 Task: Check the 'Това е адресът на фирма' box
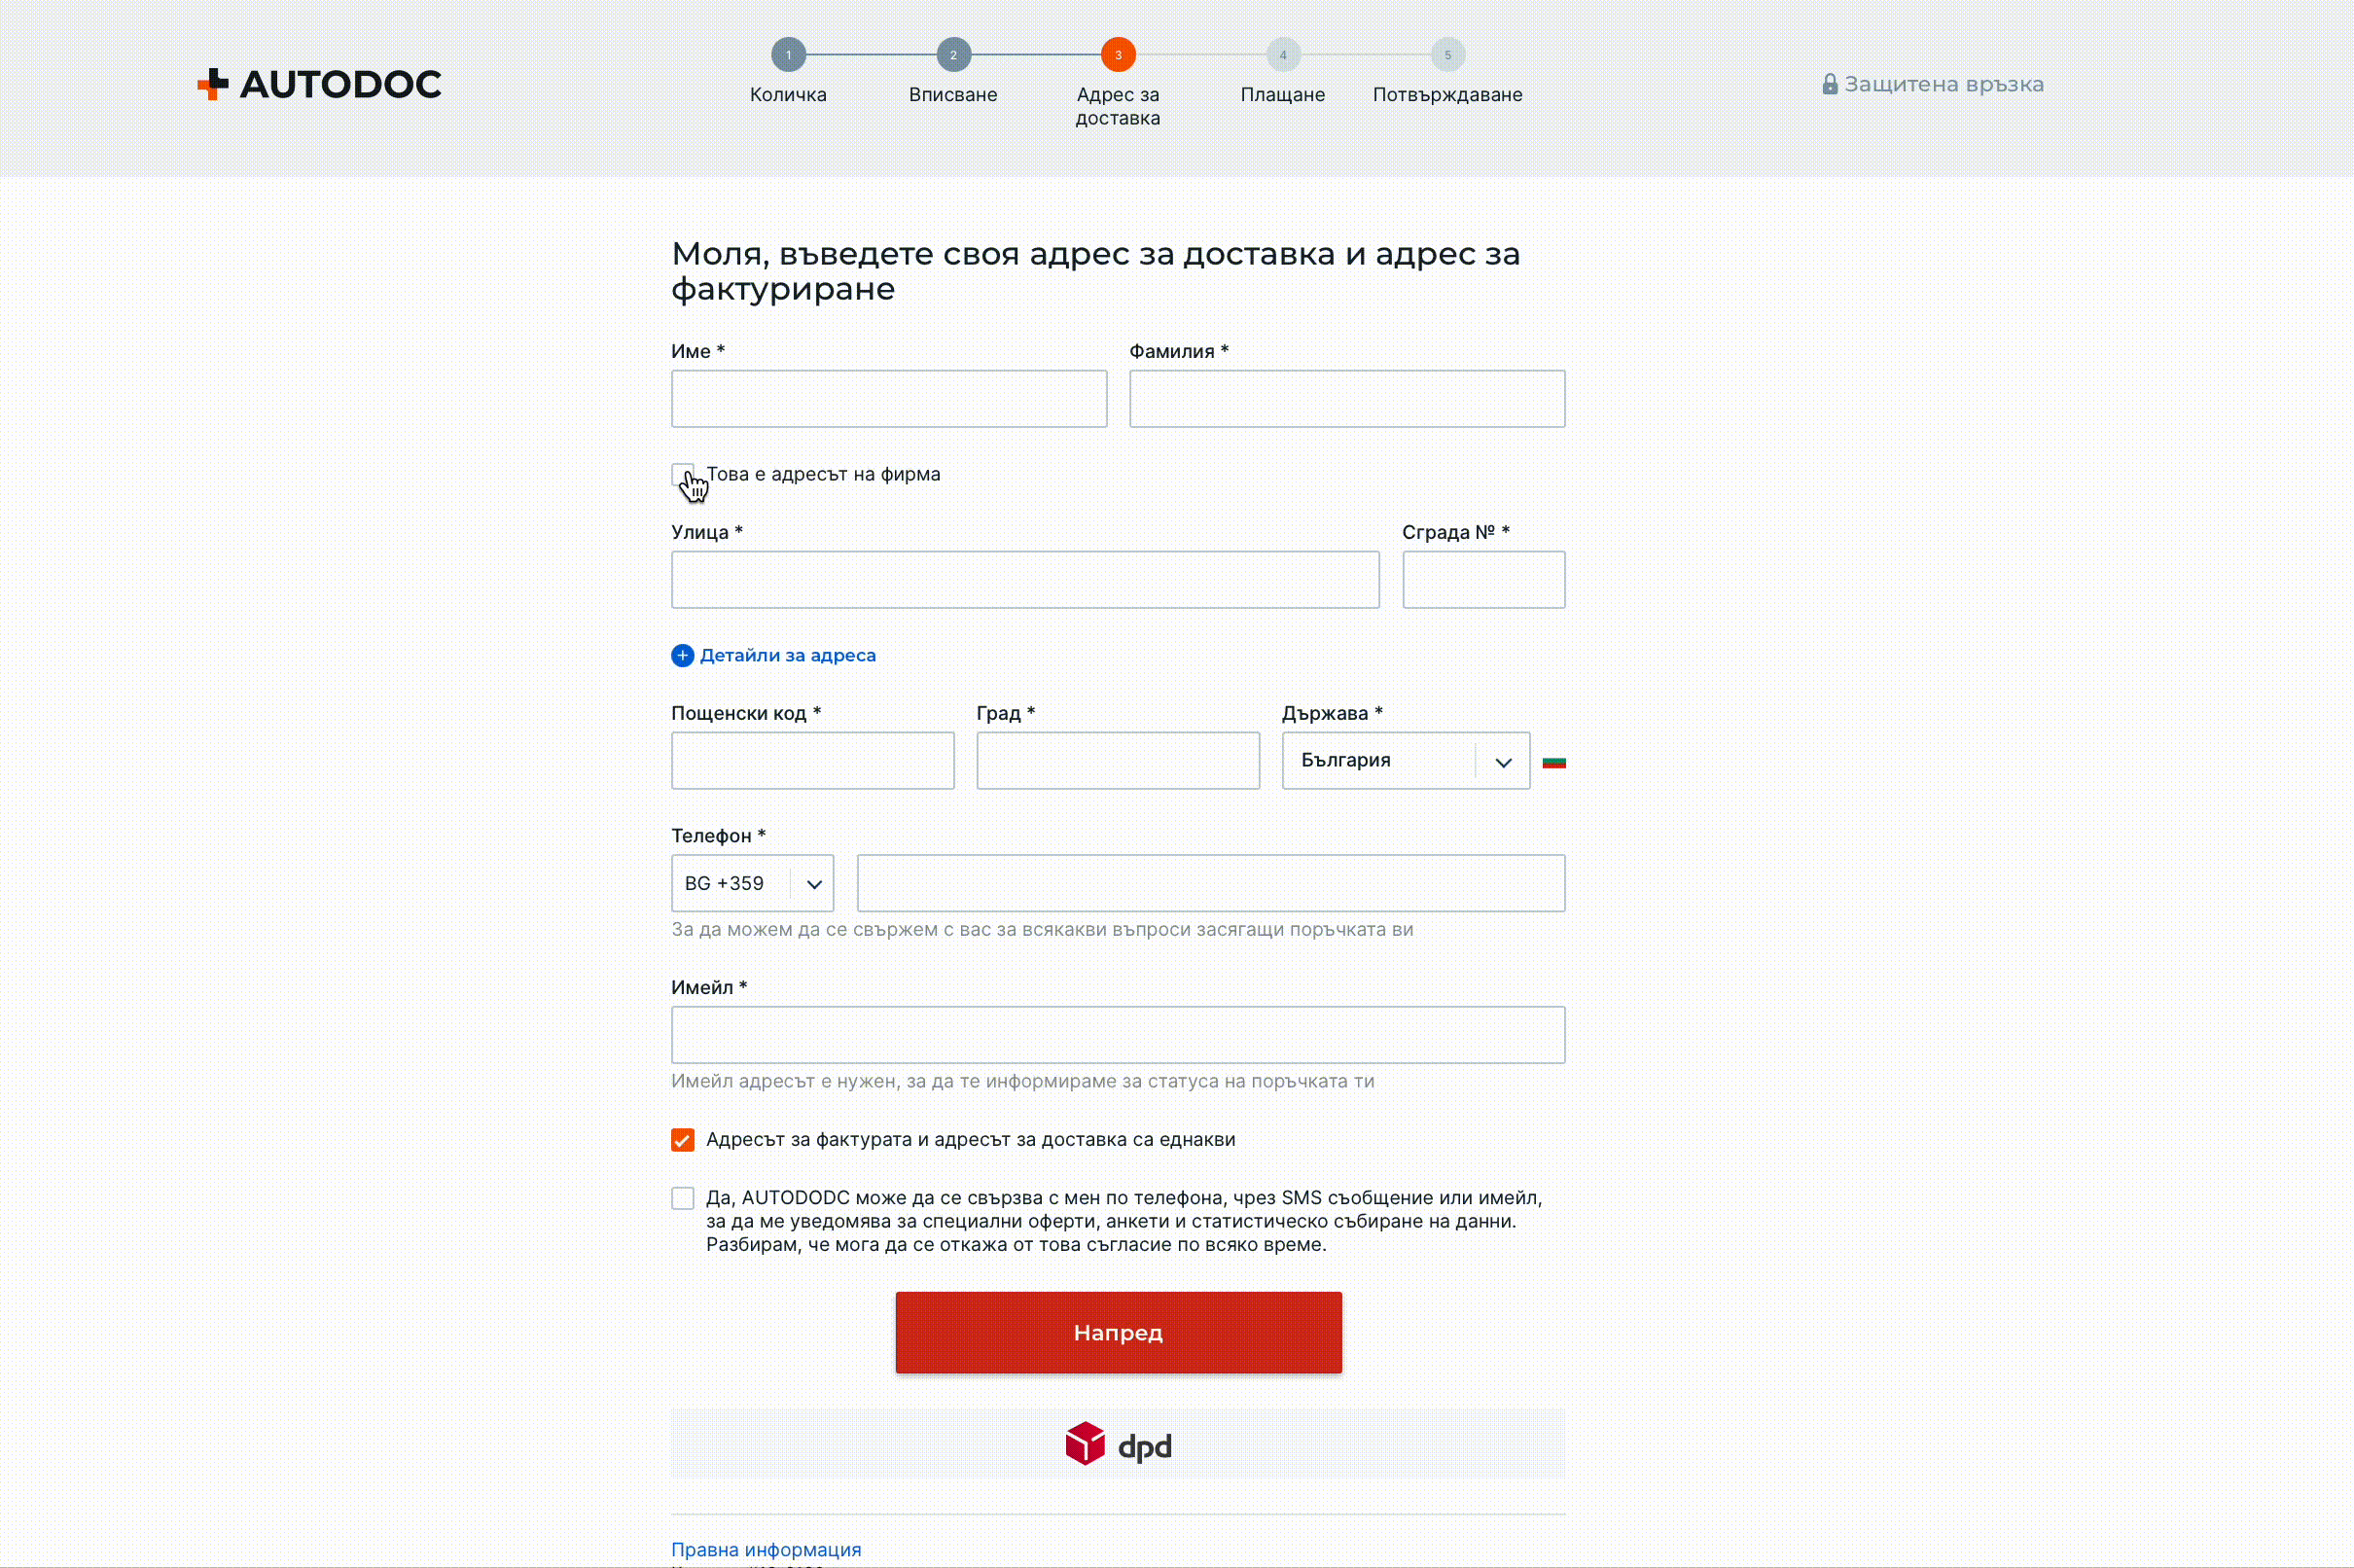coord(682,474)
